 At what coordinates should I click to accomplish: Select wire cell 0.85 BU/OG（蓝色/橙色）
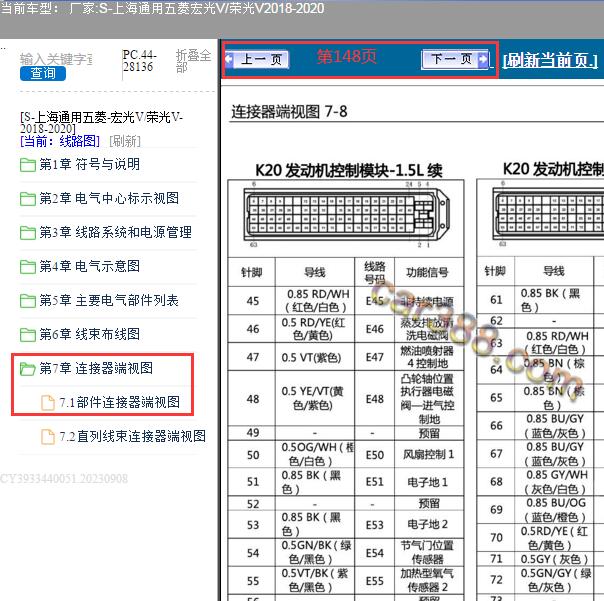pyautogui.click(x=554, y=510)
